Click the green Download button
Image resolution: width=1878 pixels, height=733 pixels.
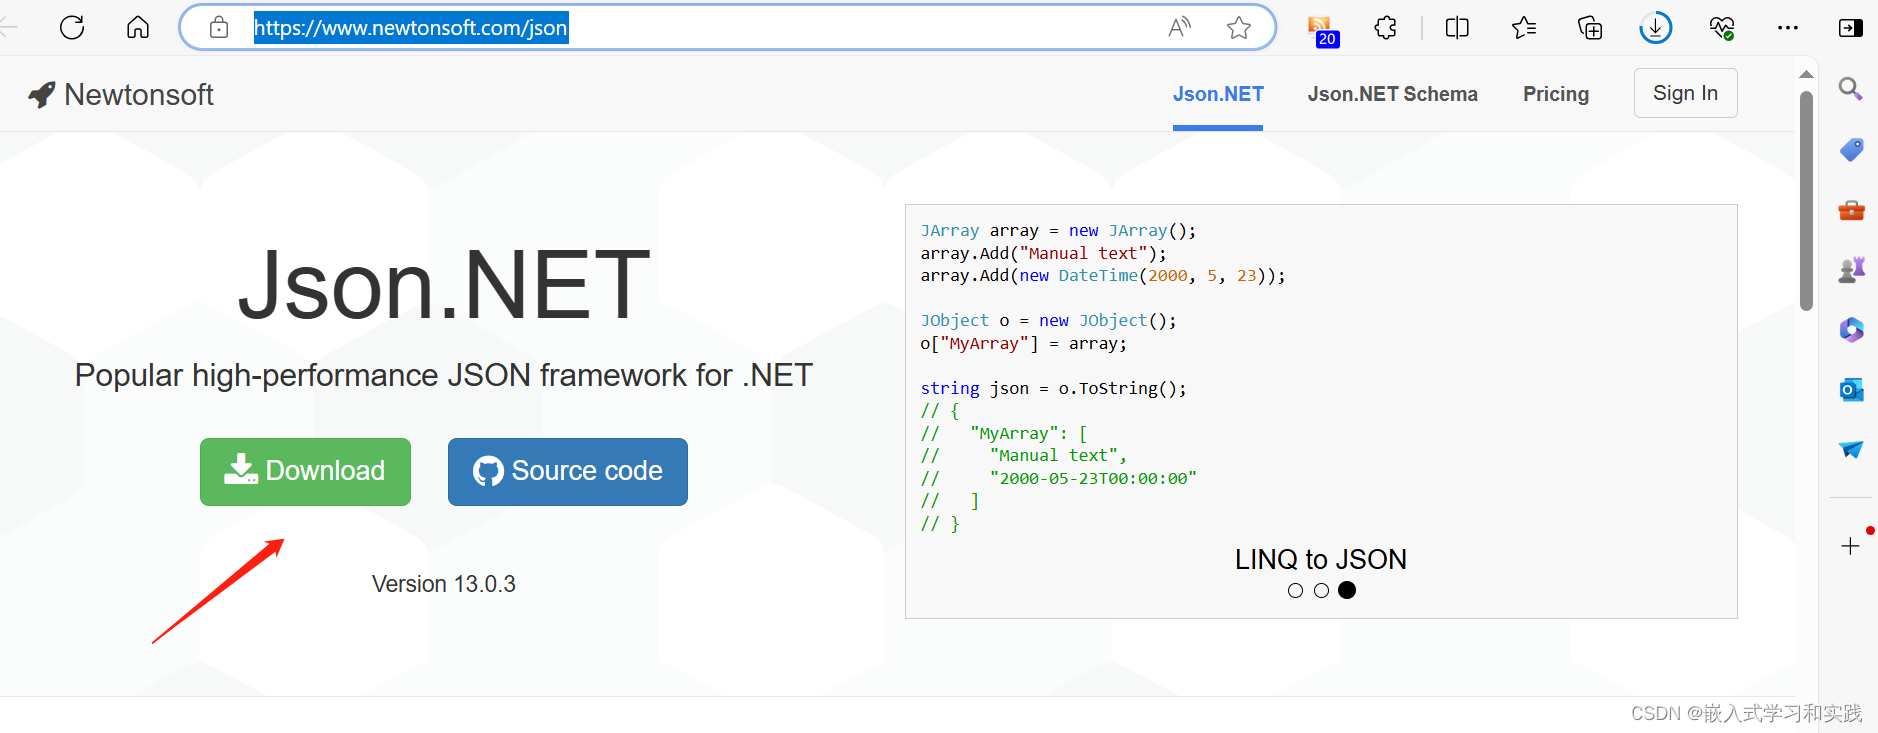[305, 471]
